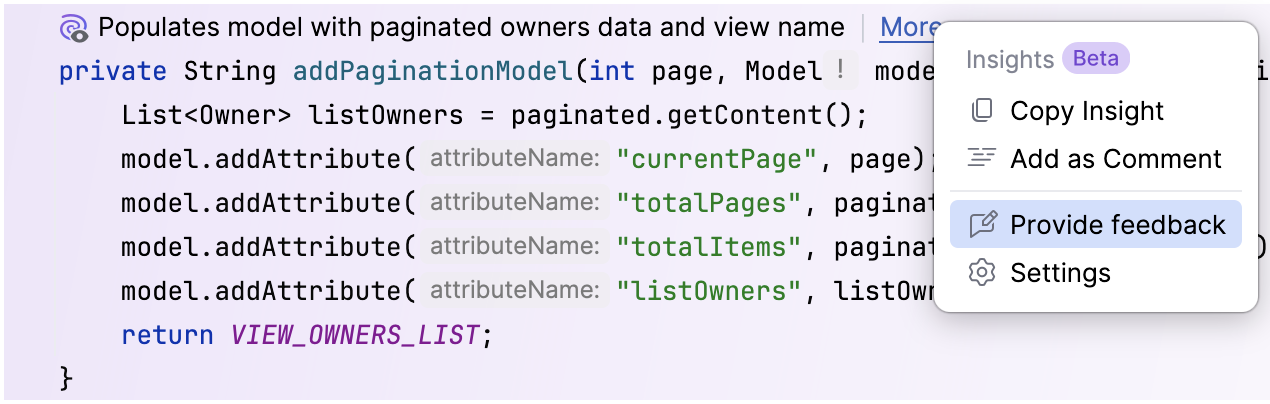Click the VIEW_OWNERS_LIST constant
This screenshot has height=404, width=1270.
click(x=356, y=334)
